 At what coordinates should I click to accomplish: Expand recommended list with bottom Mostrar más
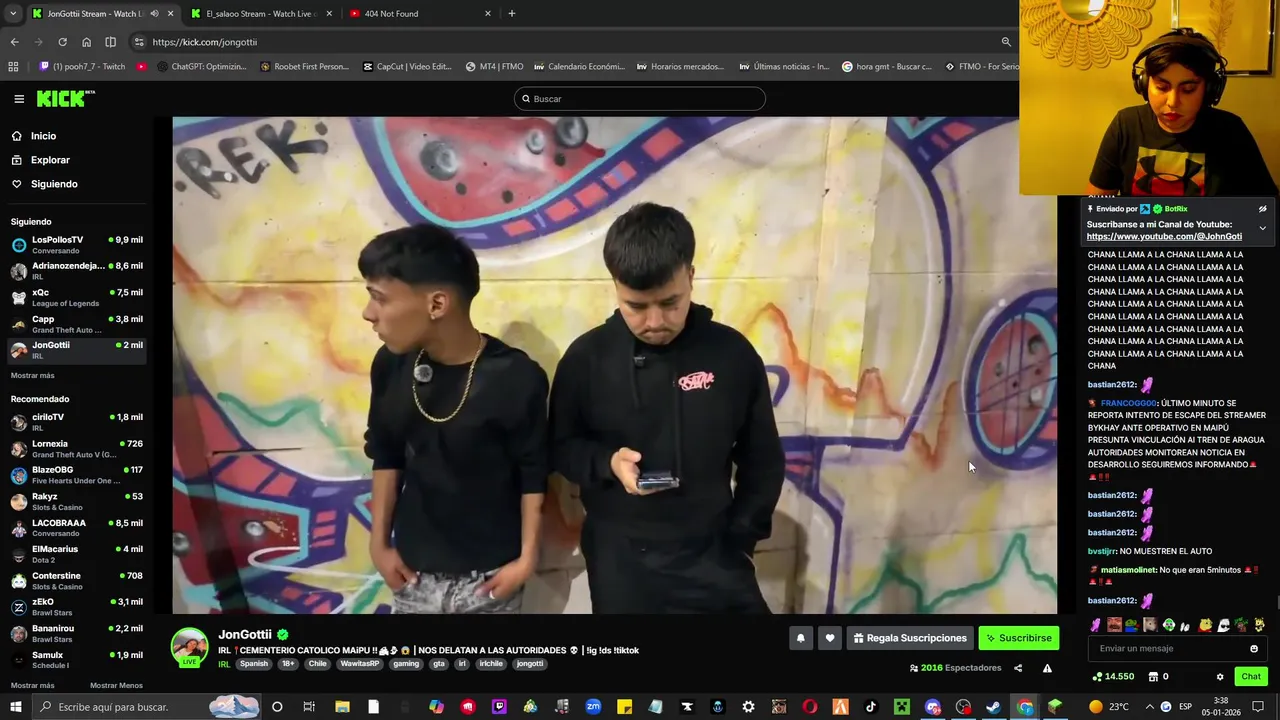(32, 686)
